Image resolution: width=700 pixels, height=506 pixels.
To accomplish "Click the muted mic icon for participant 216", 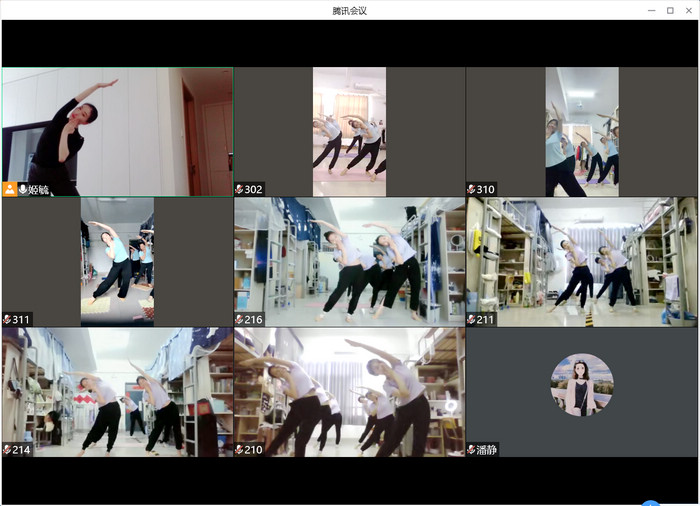I will [240, 320].
